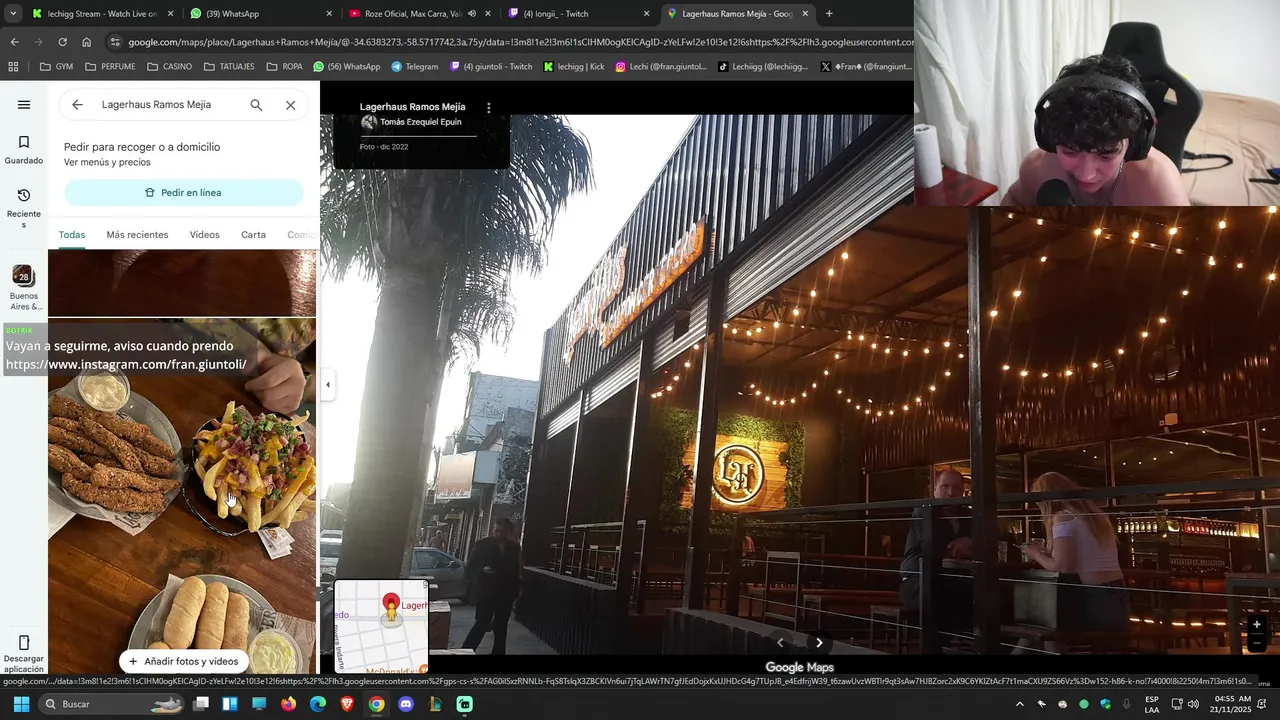Open Microsoft Edge from the taskbar

pyautogui.click(x=317, y=704)
